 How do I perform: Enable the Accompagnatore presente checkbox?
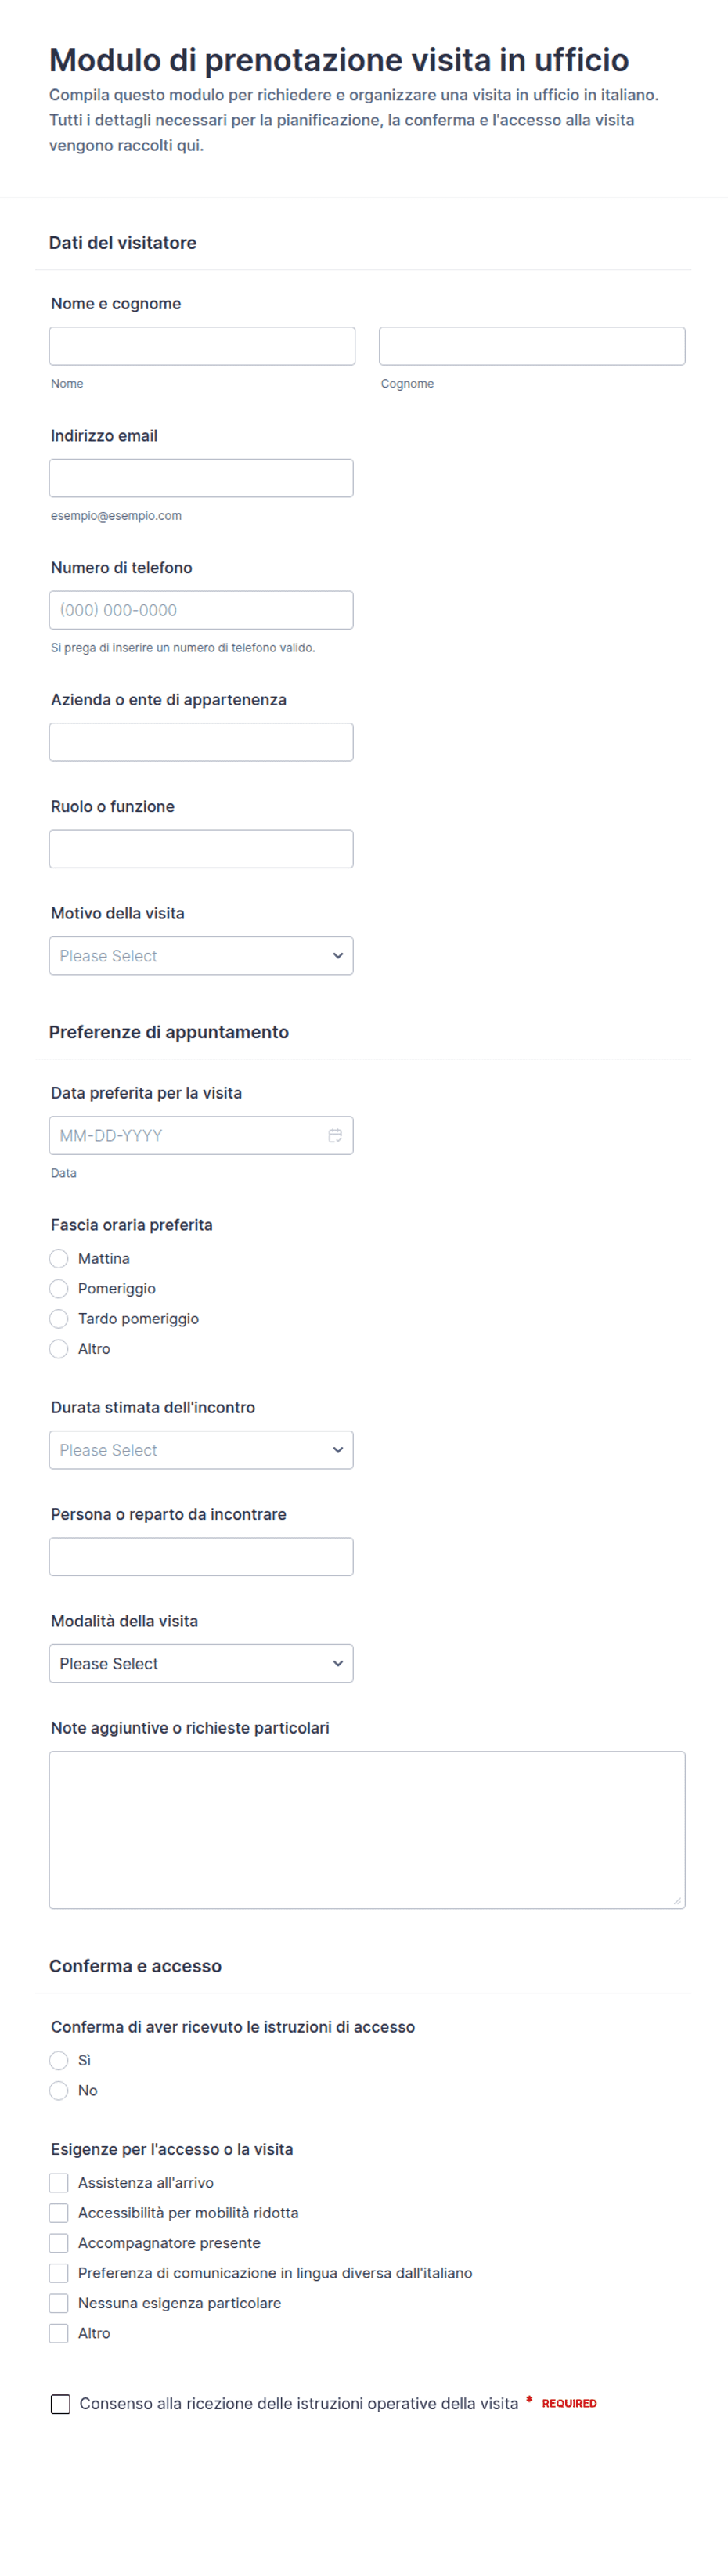click(x=59, y=2242)
